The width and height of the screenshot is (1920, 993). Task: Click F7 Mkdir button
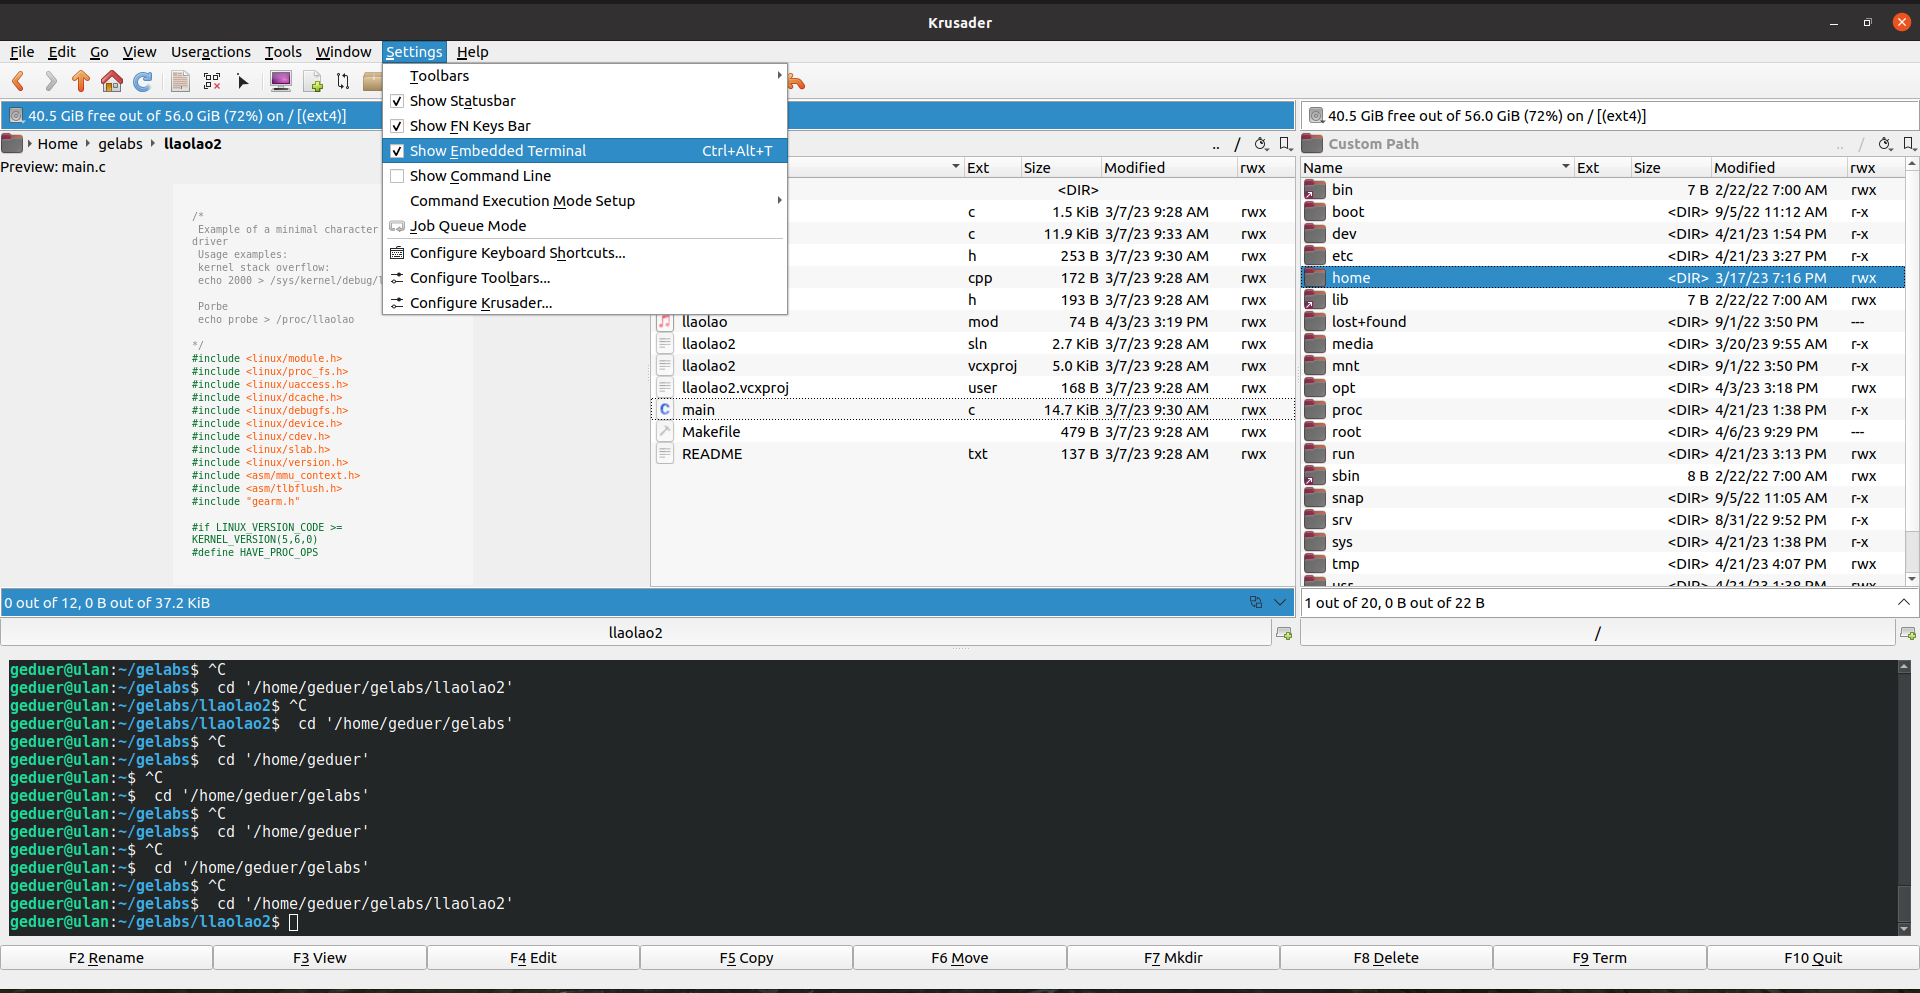1173,958
